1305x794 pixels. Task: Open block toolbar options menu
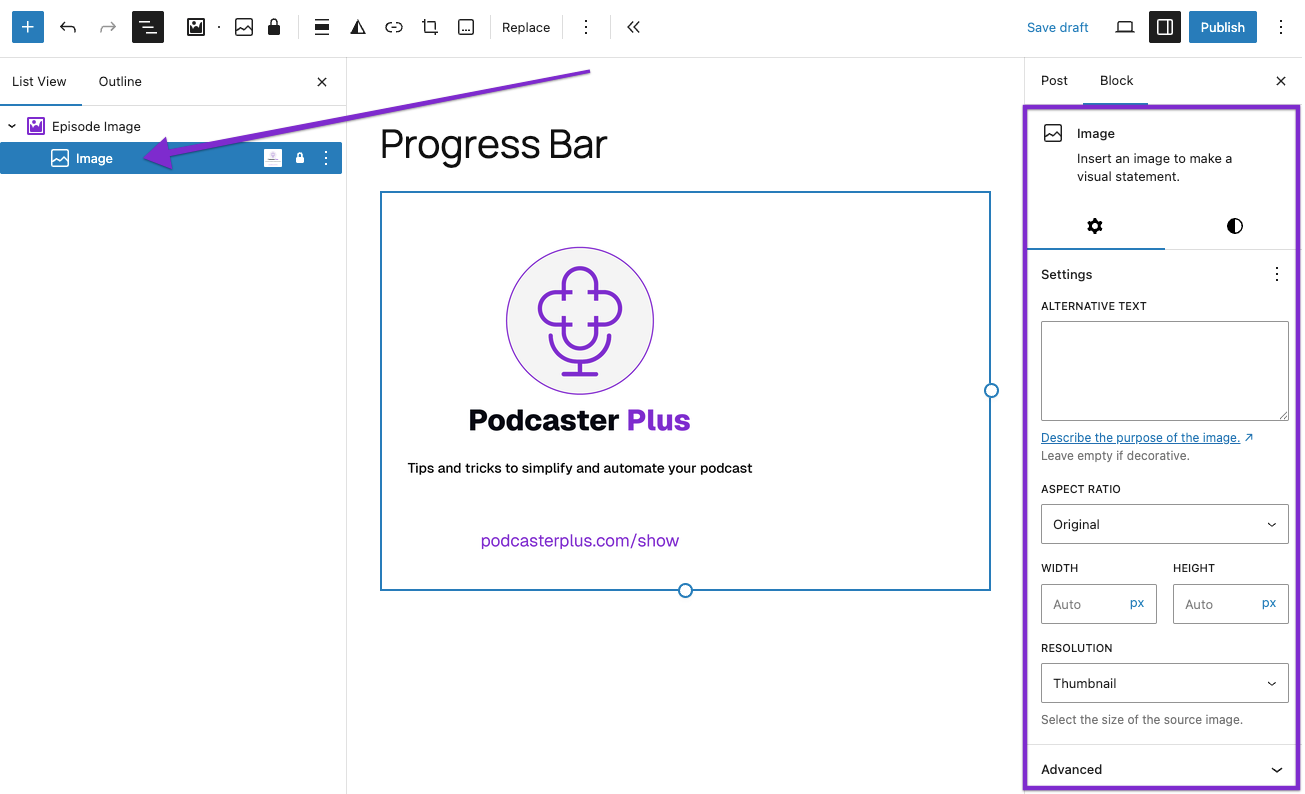click(586, 27)
